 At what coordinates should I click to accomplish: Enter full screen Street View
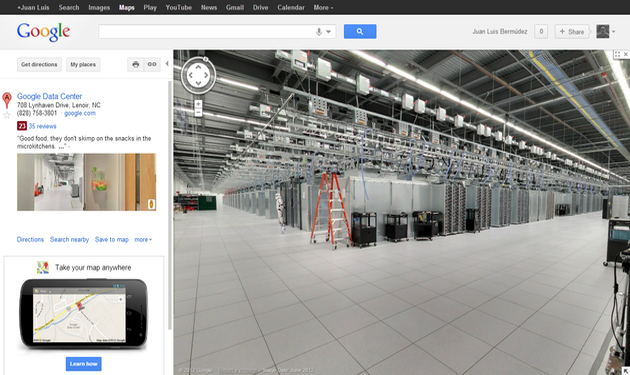point(618,54)
